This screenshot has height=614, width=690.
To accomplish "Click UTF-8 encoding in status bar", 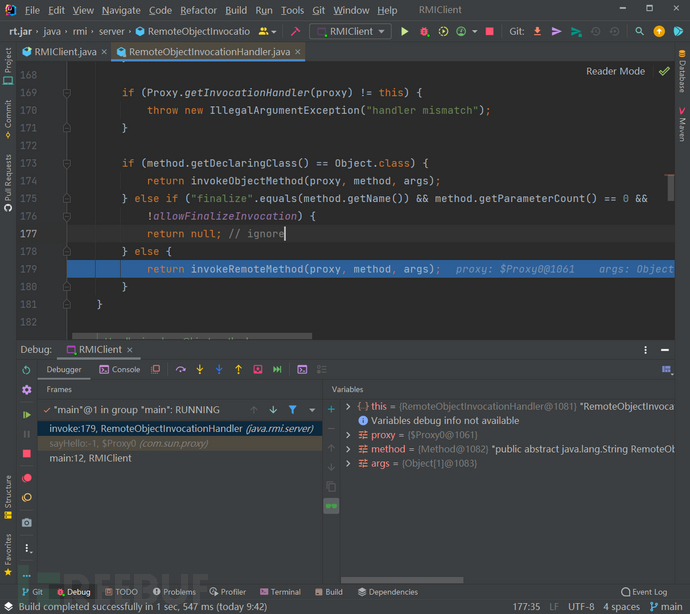I will pyautogui.click(x=581, y=607).
